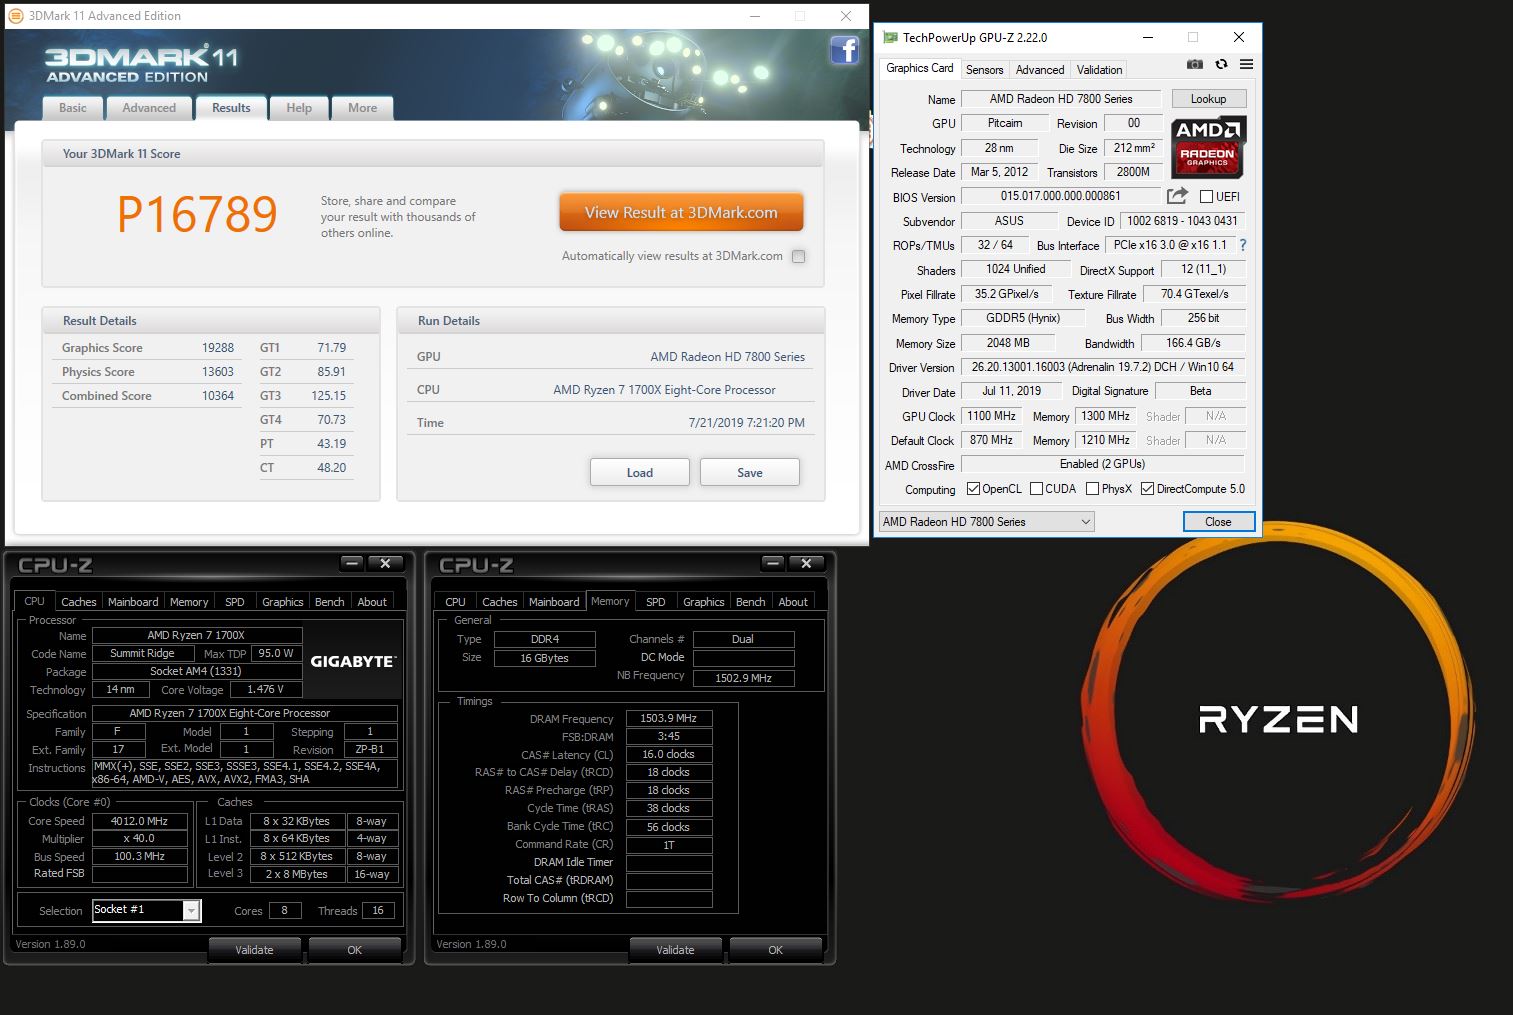
Task: Click the Gigabyte logo in CPU-Z
Action: [x=352, y=661]
